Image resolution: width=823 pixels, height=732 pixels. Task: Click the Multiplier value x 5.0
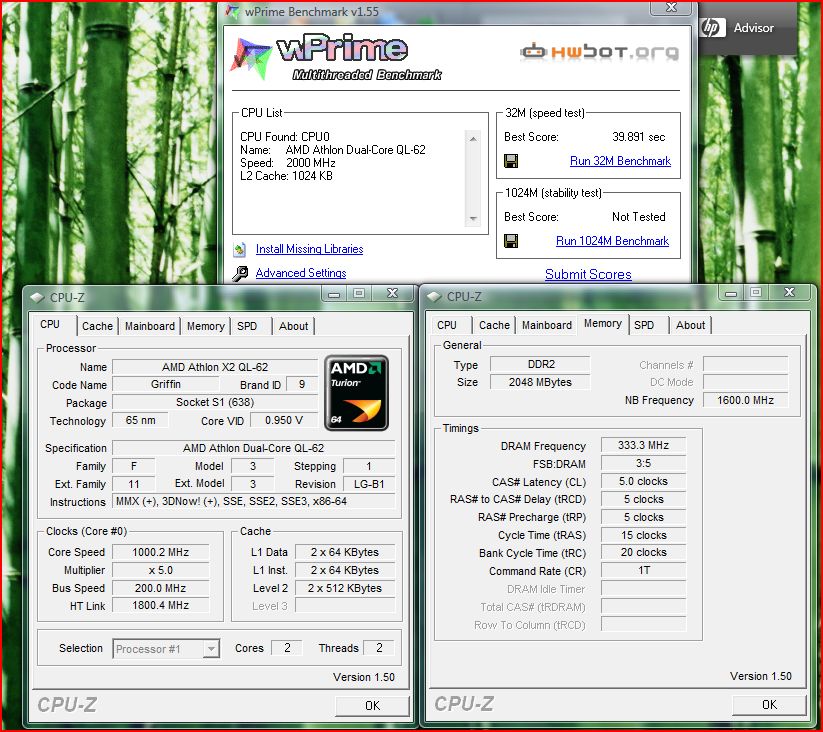[x=161, y=570]
